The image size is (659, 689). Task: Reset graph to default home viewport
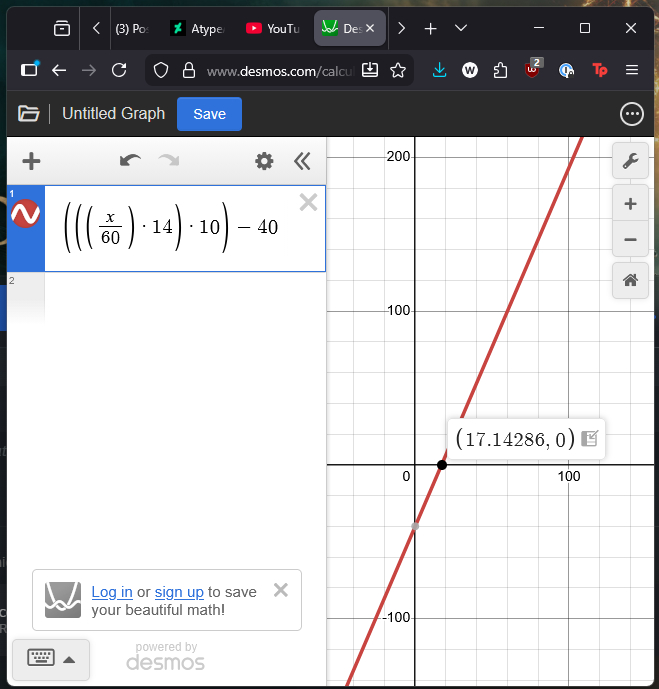(630, 281)
